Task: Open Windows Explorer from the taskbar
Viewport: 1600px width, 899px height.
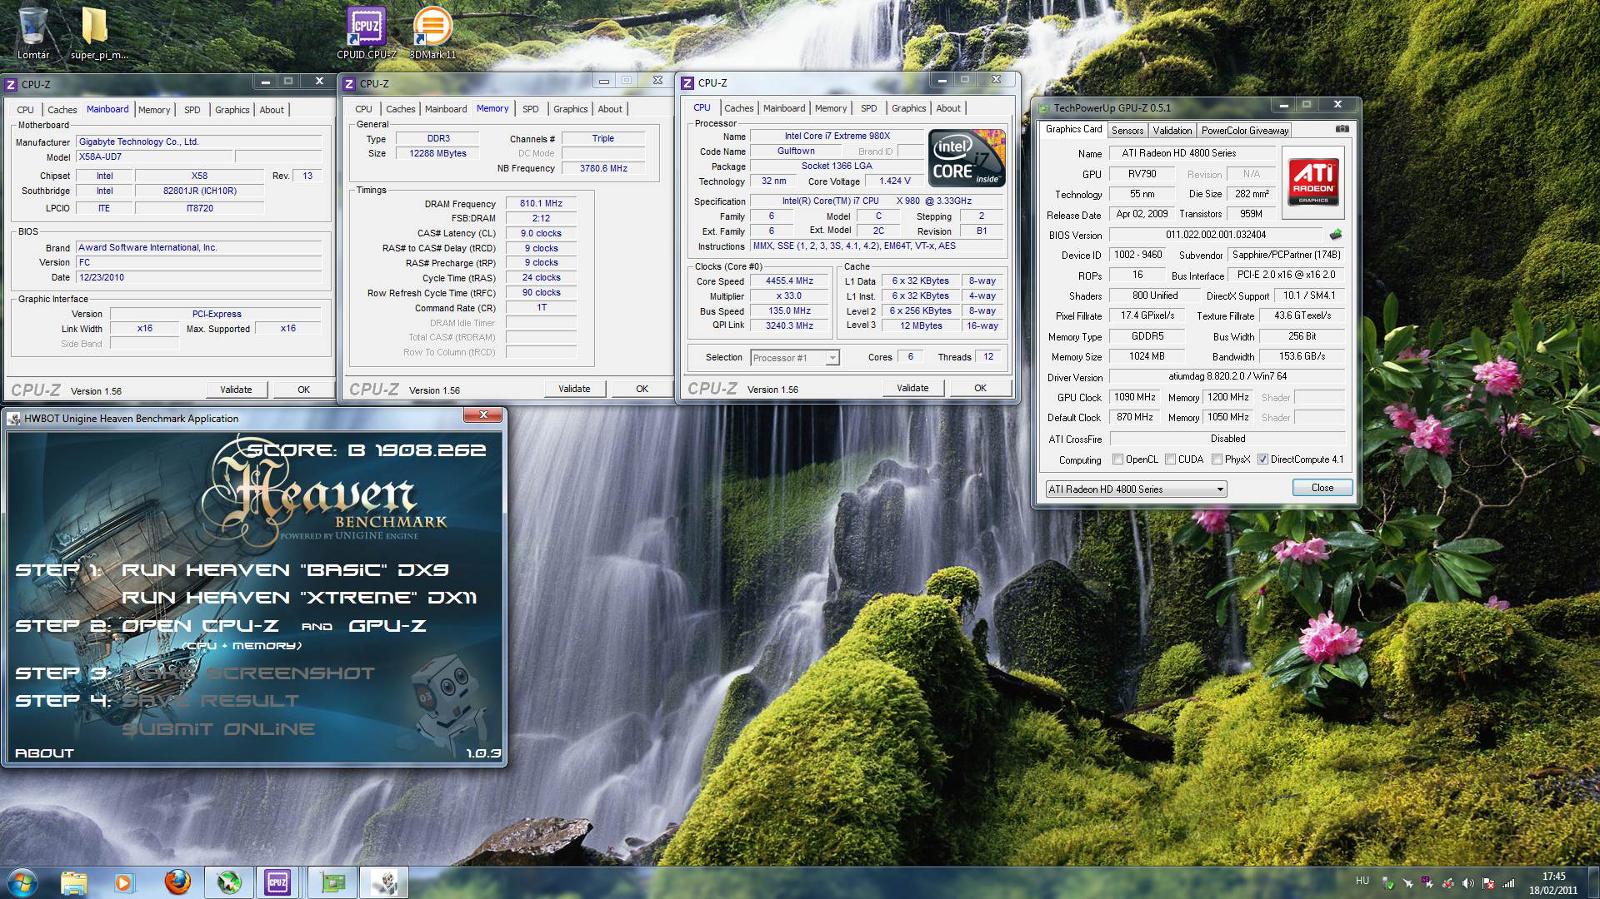Action: 73,882
